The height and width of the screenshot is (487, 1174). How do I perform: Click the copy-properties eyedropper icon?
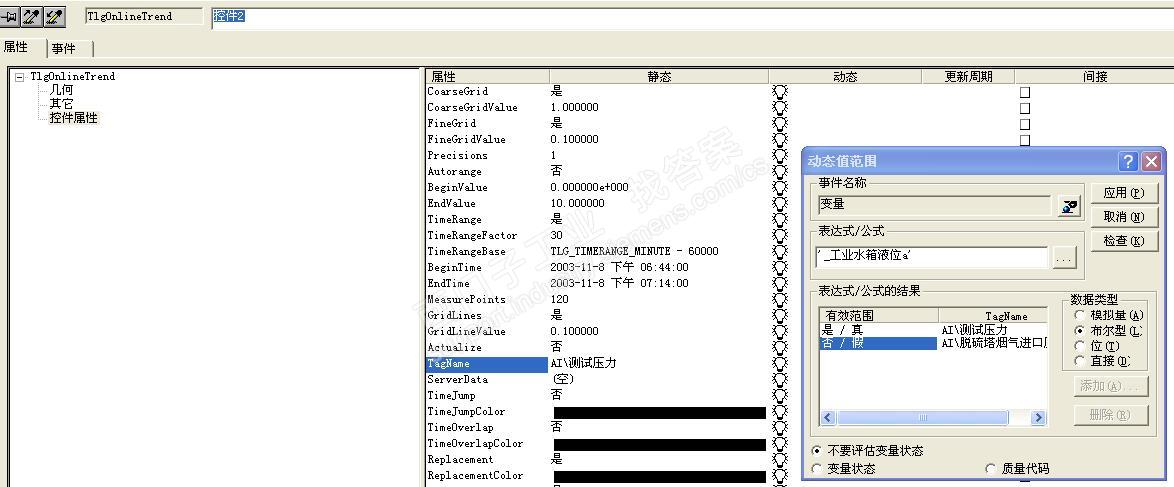point(31,16)
